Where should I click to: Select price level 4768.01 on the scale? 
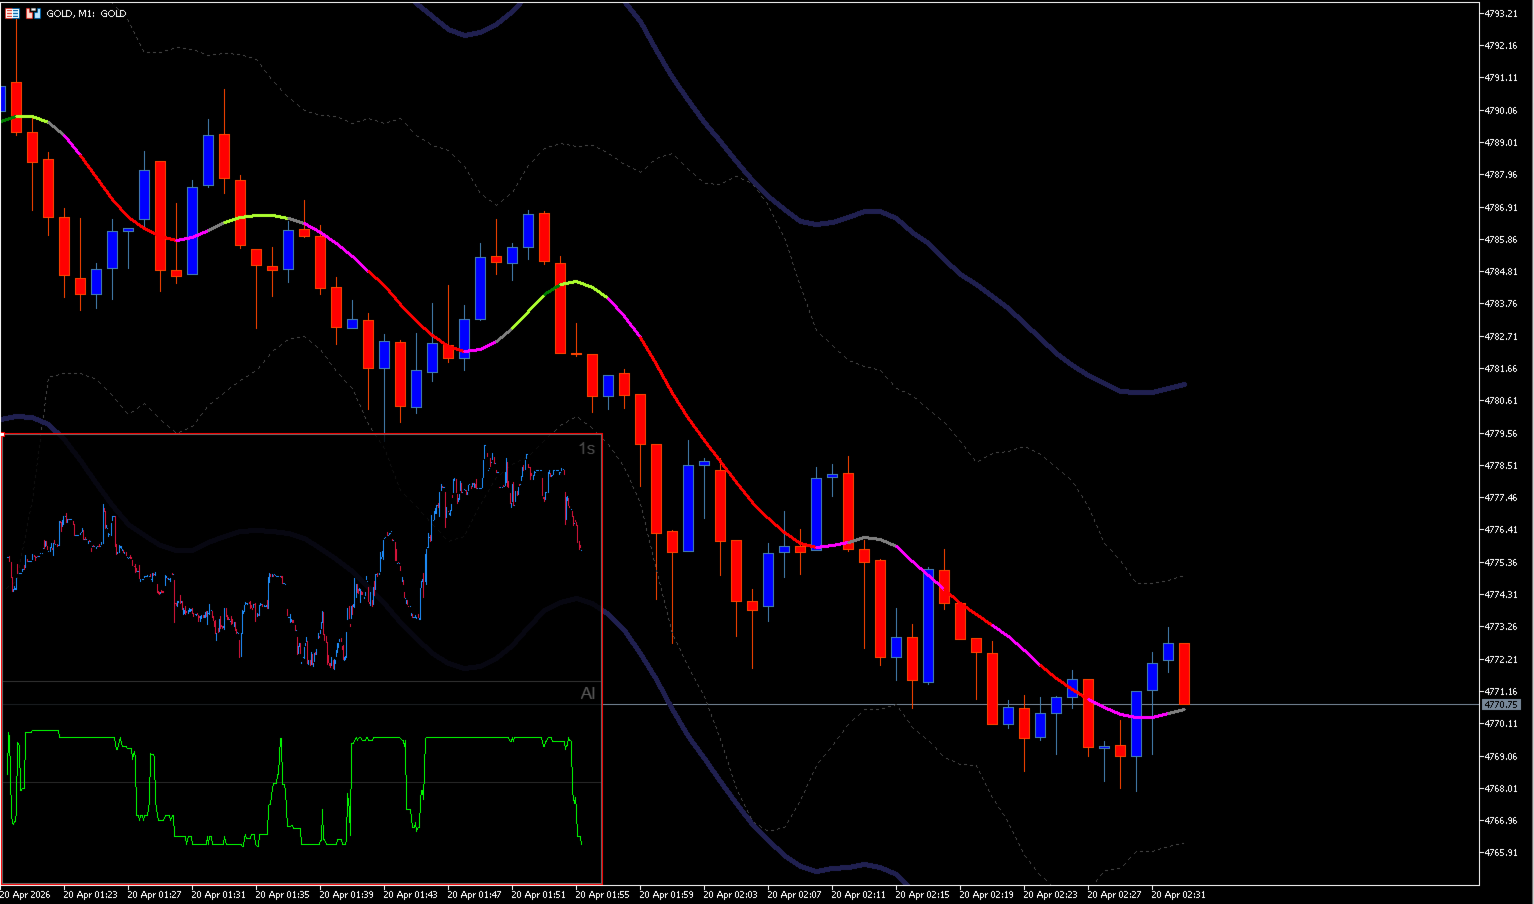pos(1502,789)
